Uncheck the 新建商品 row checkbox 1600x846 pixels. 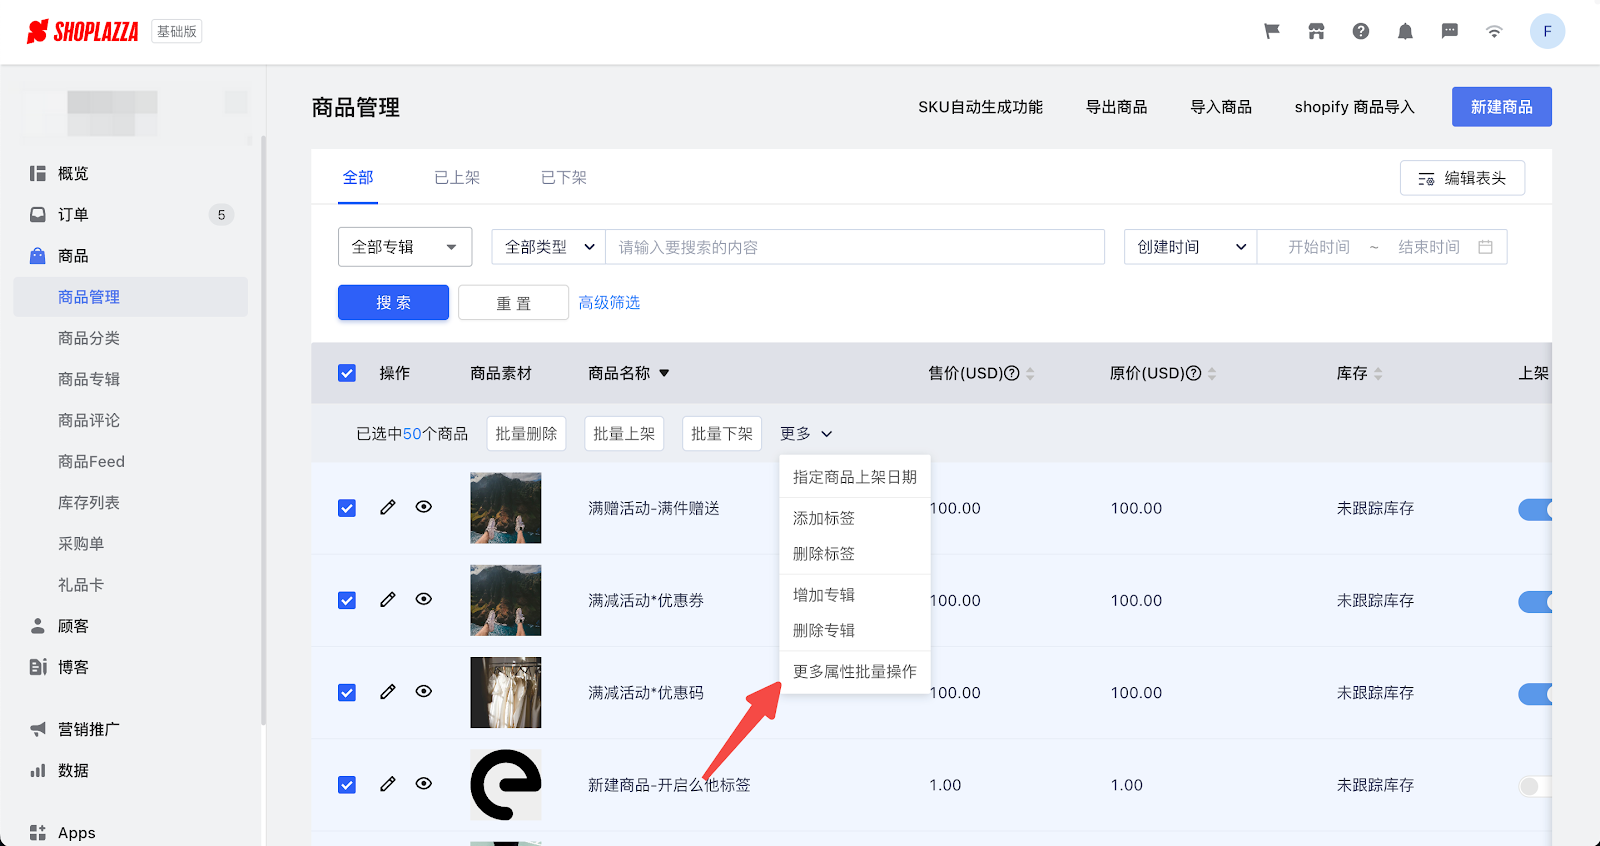coord(347,785)
